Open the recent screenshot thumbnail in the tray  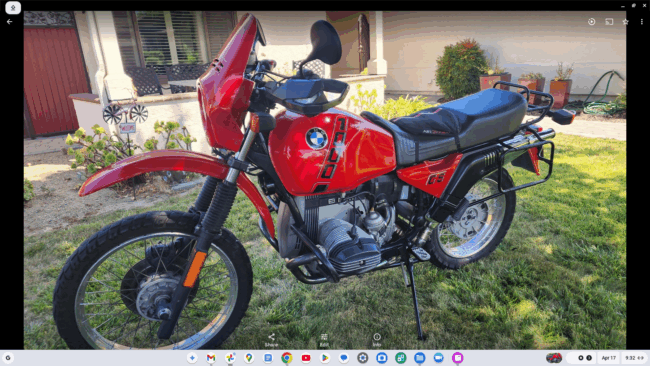[554, 358]
